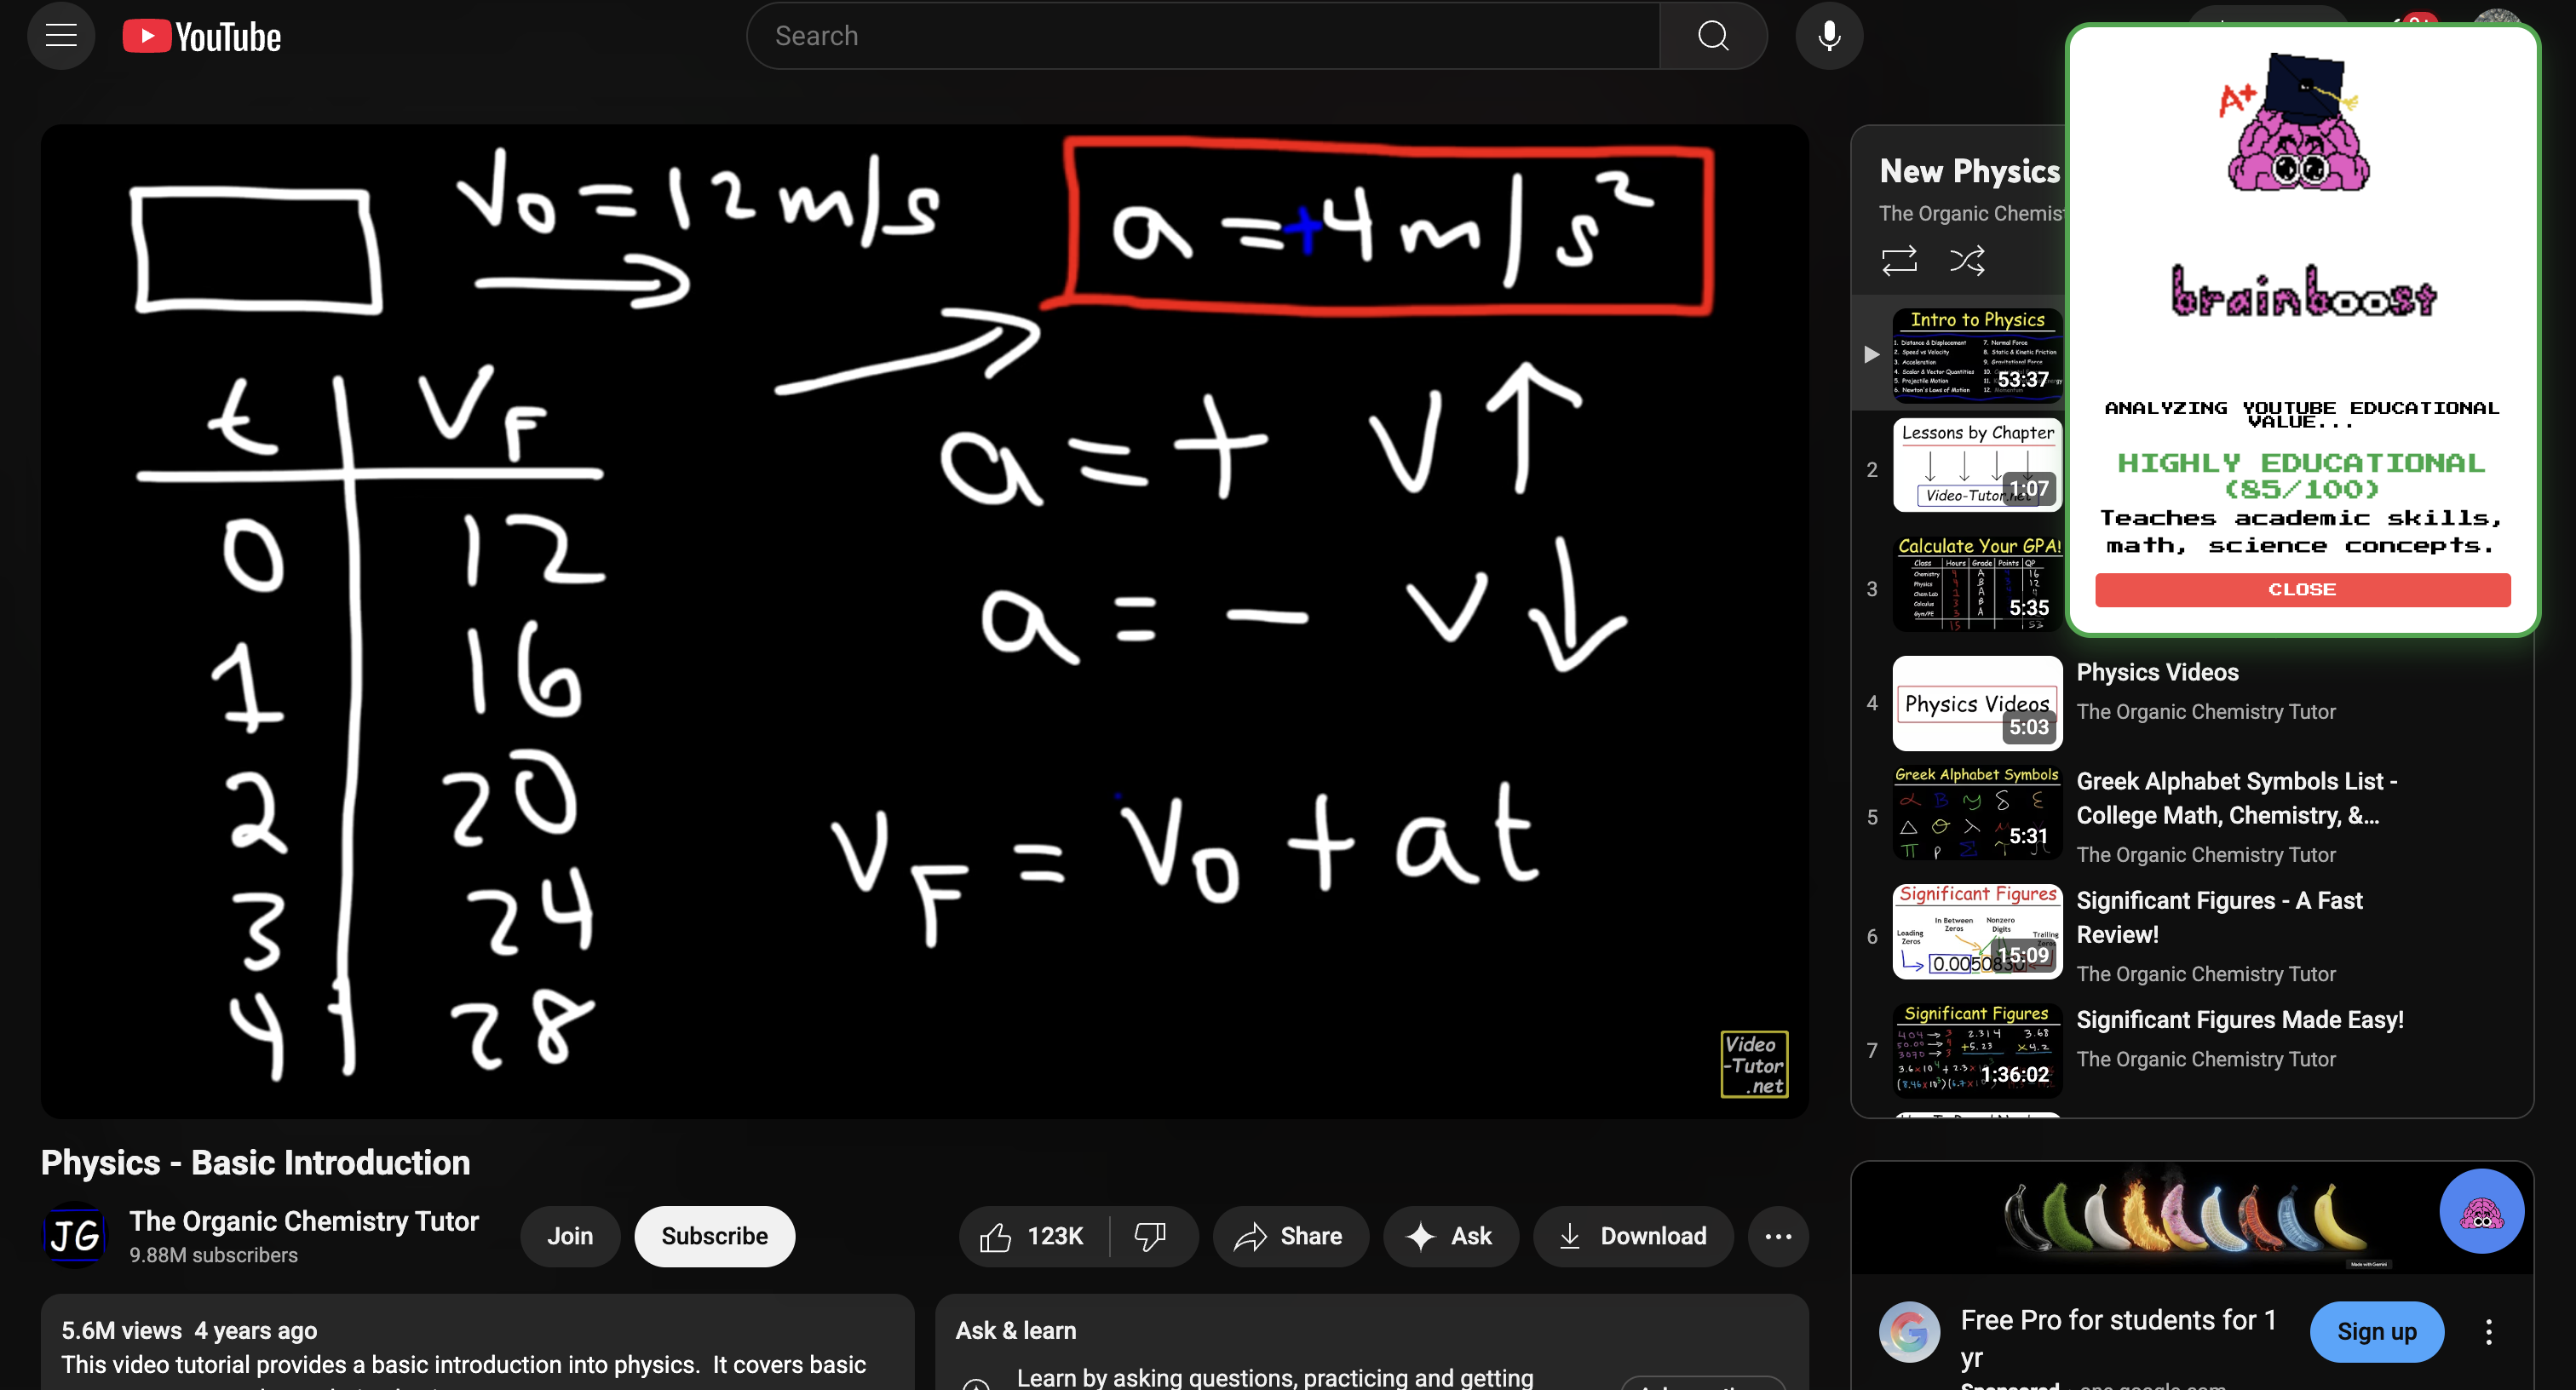Open The Organic Chemistry Tutor channel avatar

tap(75, 1236)
